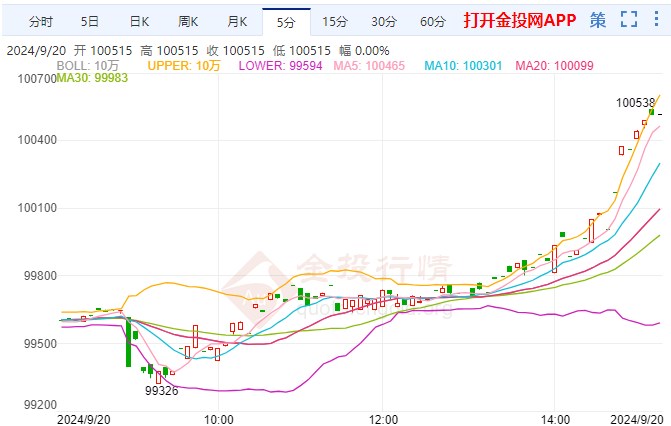
Task: Open the 5日 chart tab
Action: [x=90, y=21]
